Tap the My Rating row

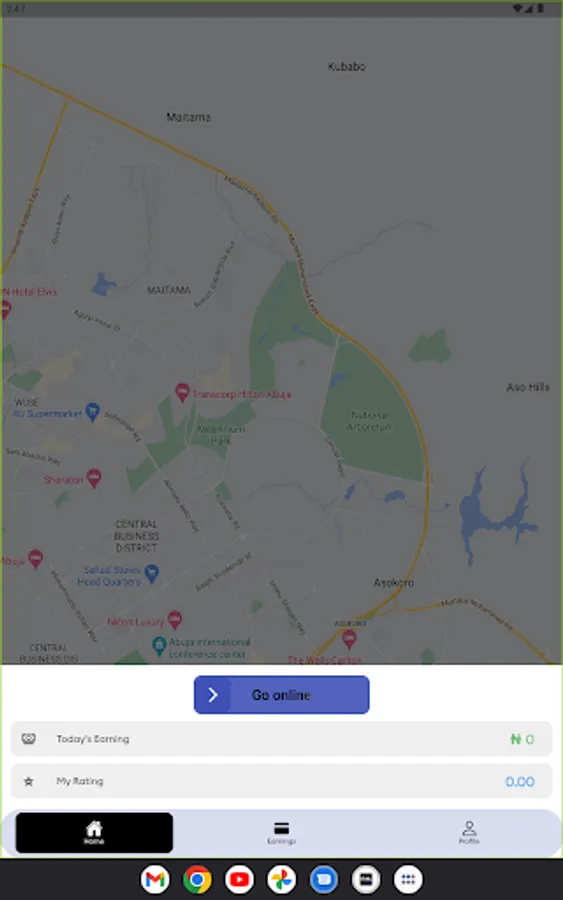tap(281, 781)
